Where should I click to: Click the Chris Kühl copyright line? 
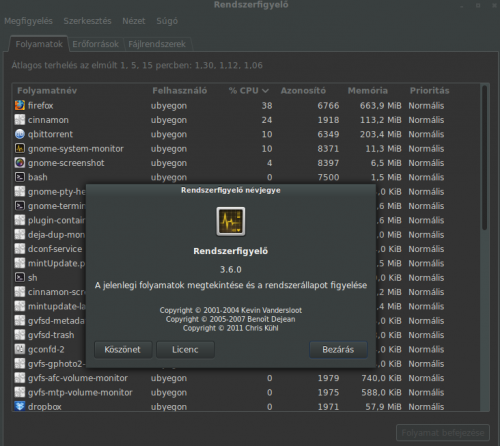(x=231, y=328)
